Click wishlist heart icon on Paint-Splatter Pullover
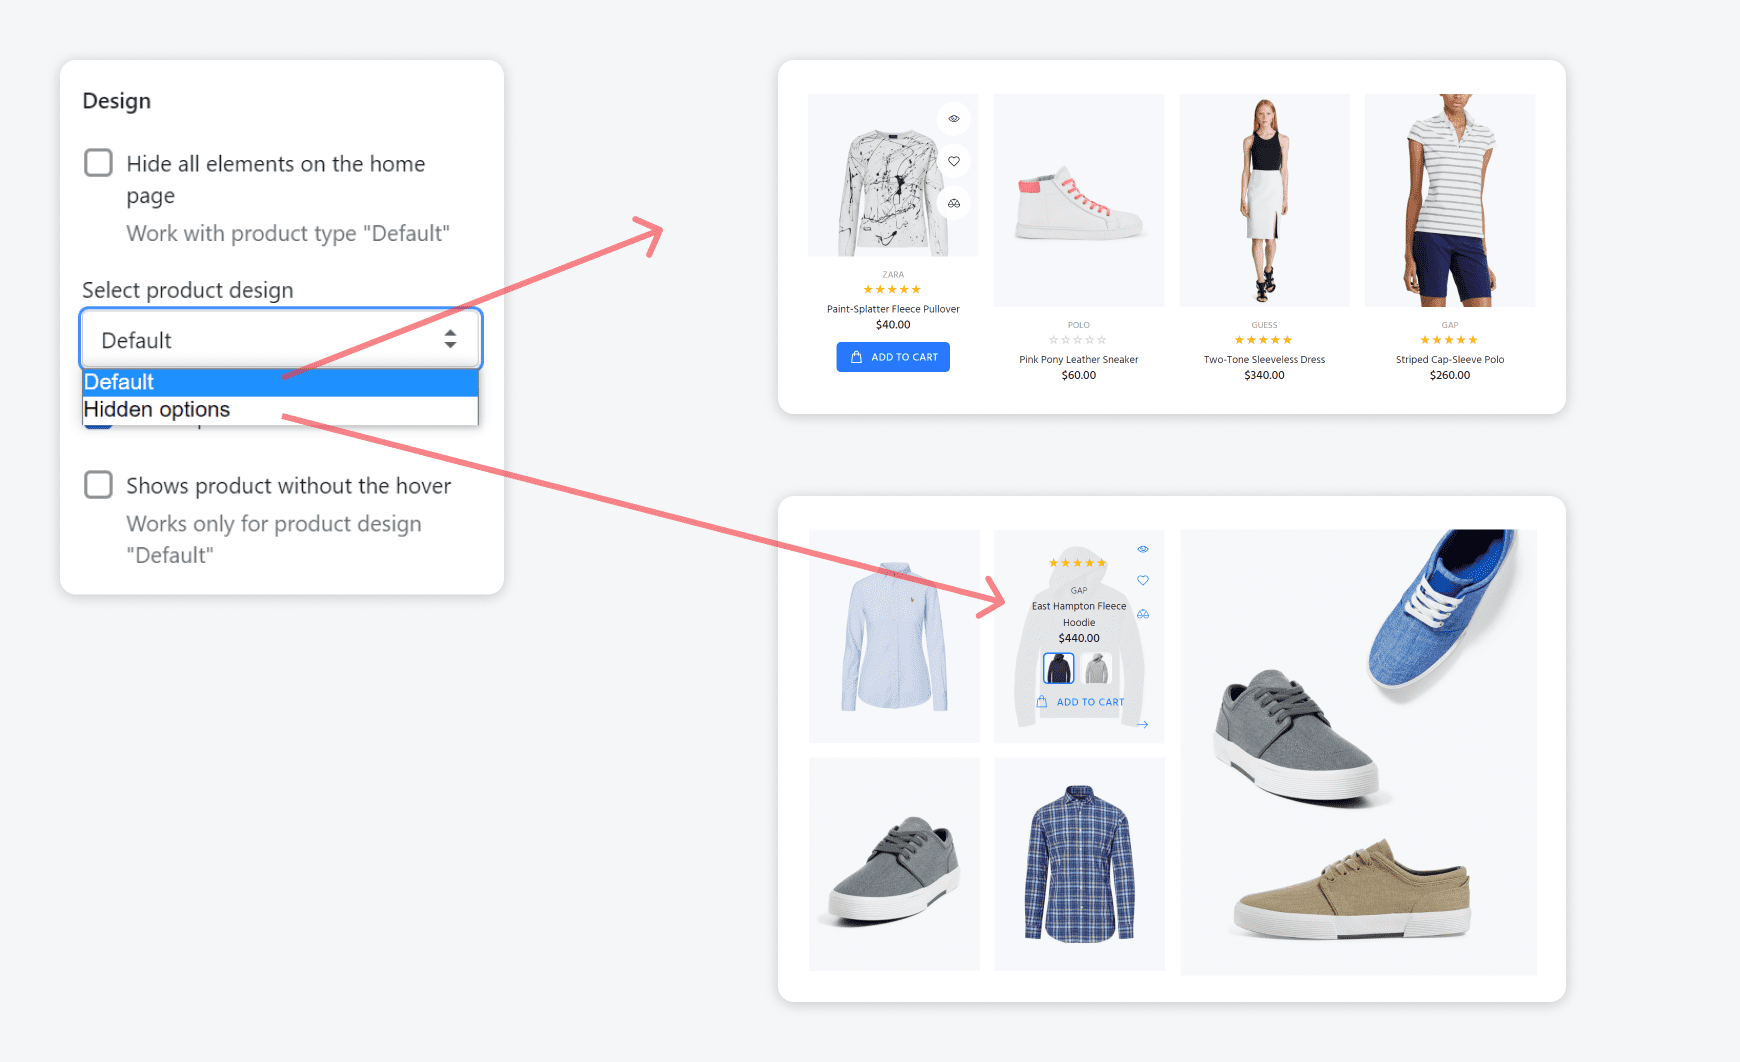This screenshot has width=1740, height=1062. 954,161
